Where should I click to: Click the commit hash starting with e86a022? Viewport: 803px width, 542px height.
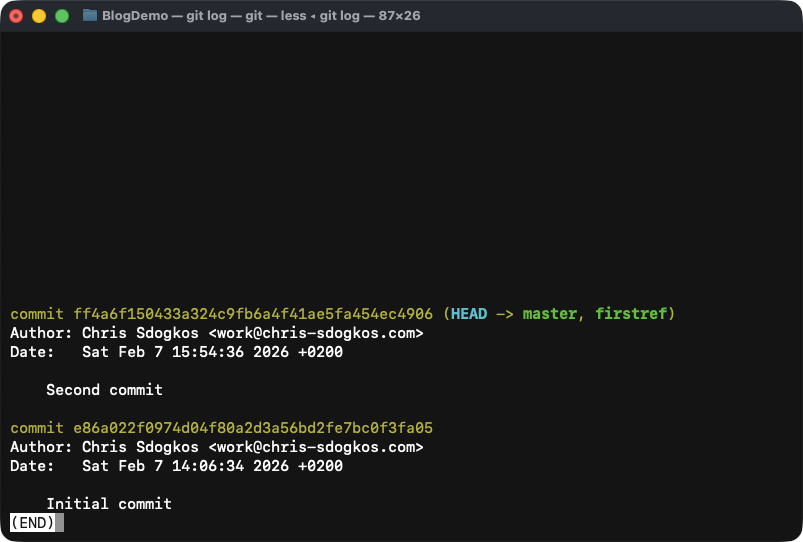(253, 428)
